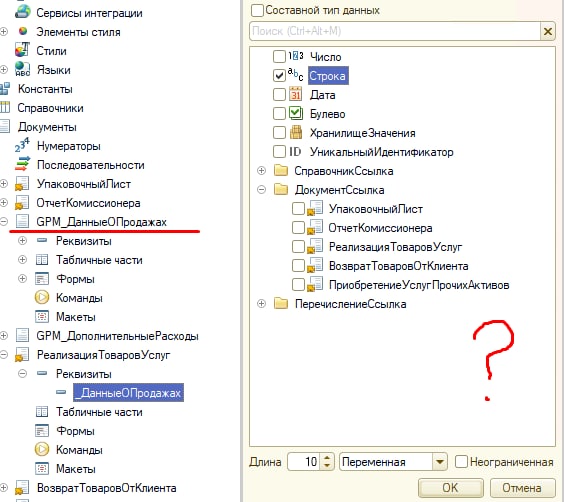This screenshot has width=564, height=502.
Task: Check the Число type checkbox
Action: (279, 56)
